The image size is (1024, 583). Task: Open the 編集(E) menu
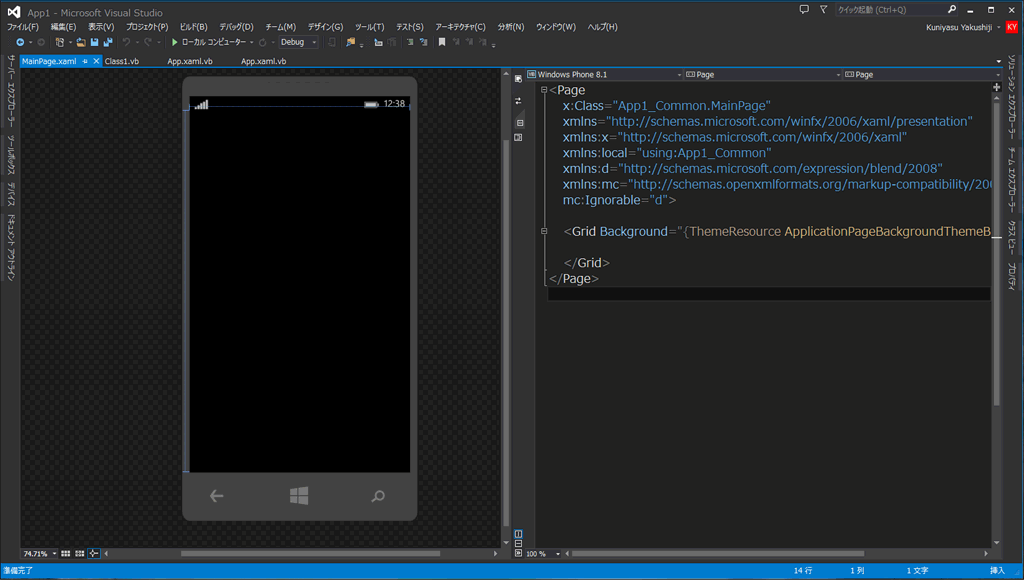point(63,27)
